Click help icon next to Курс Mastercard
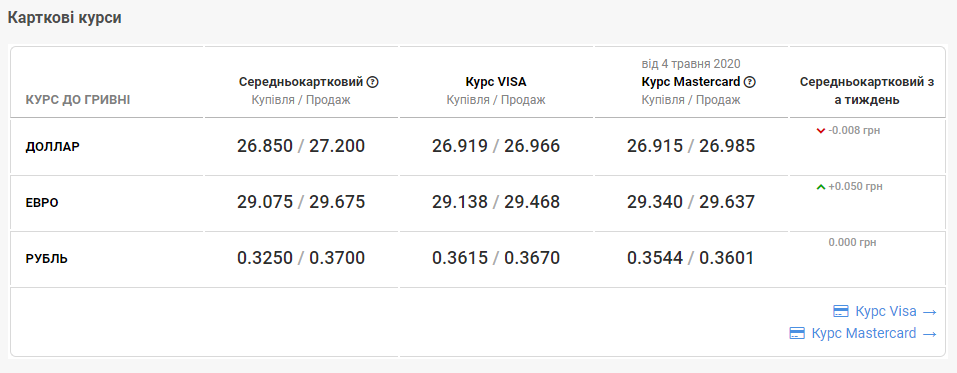This screenshot has height=373, width=957. pos(750,82)
